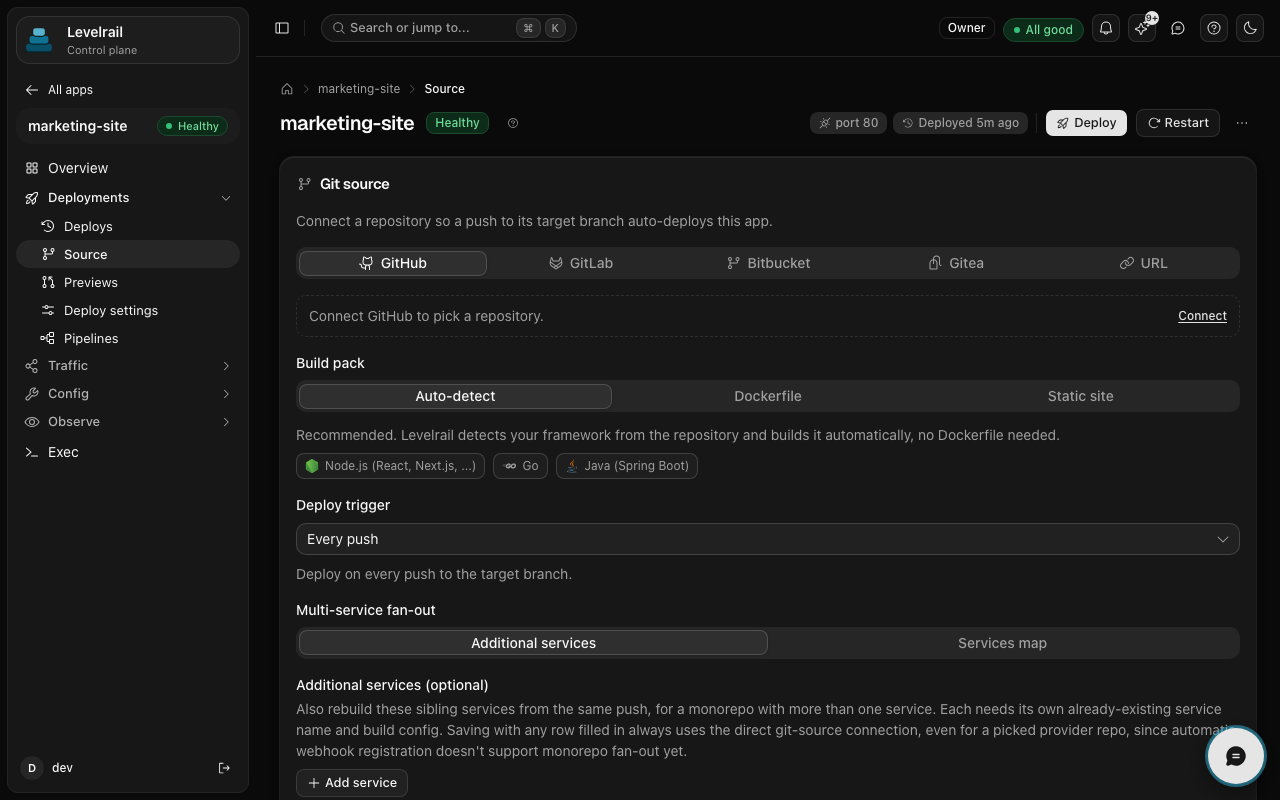Toggle dark mode moon icon
1280x800 pixels.
click(x=1250, y=29)
